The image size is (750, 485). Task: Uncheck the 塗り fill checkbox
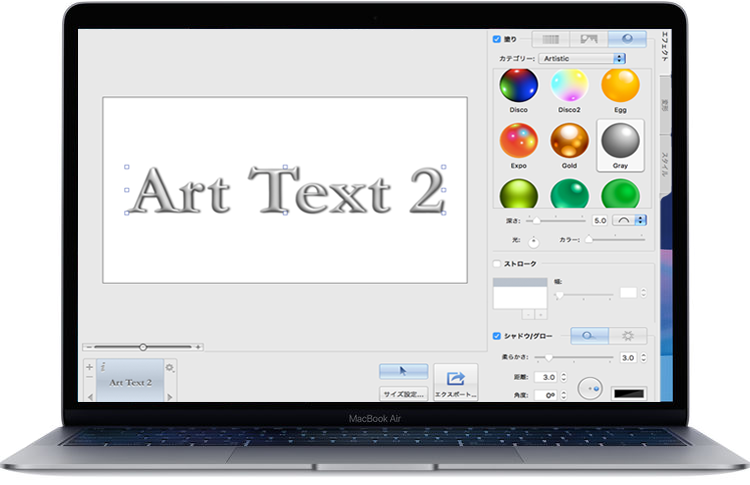[496, 39]
